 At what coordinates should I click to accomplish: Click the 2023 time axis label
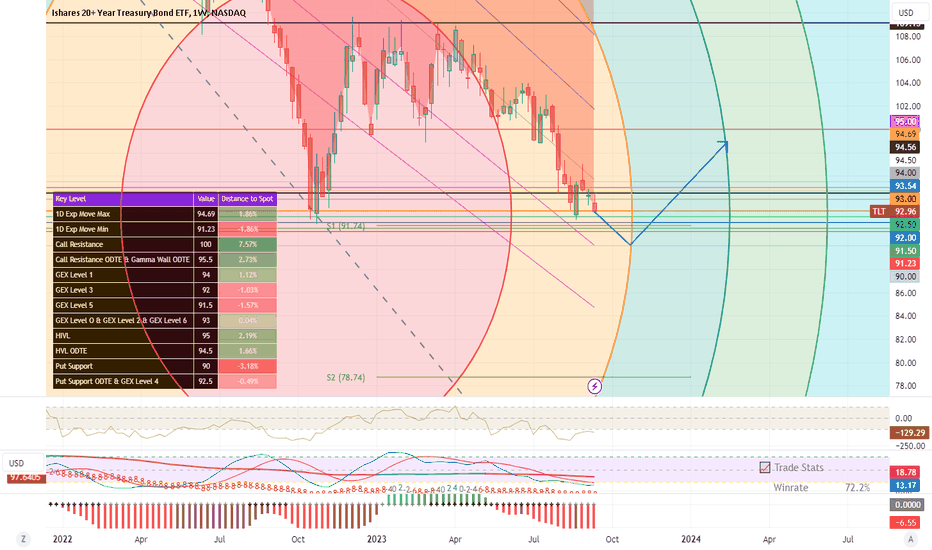tap(376, 539)
